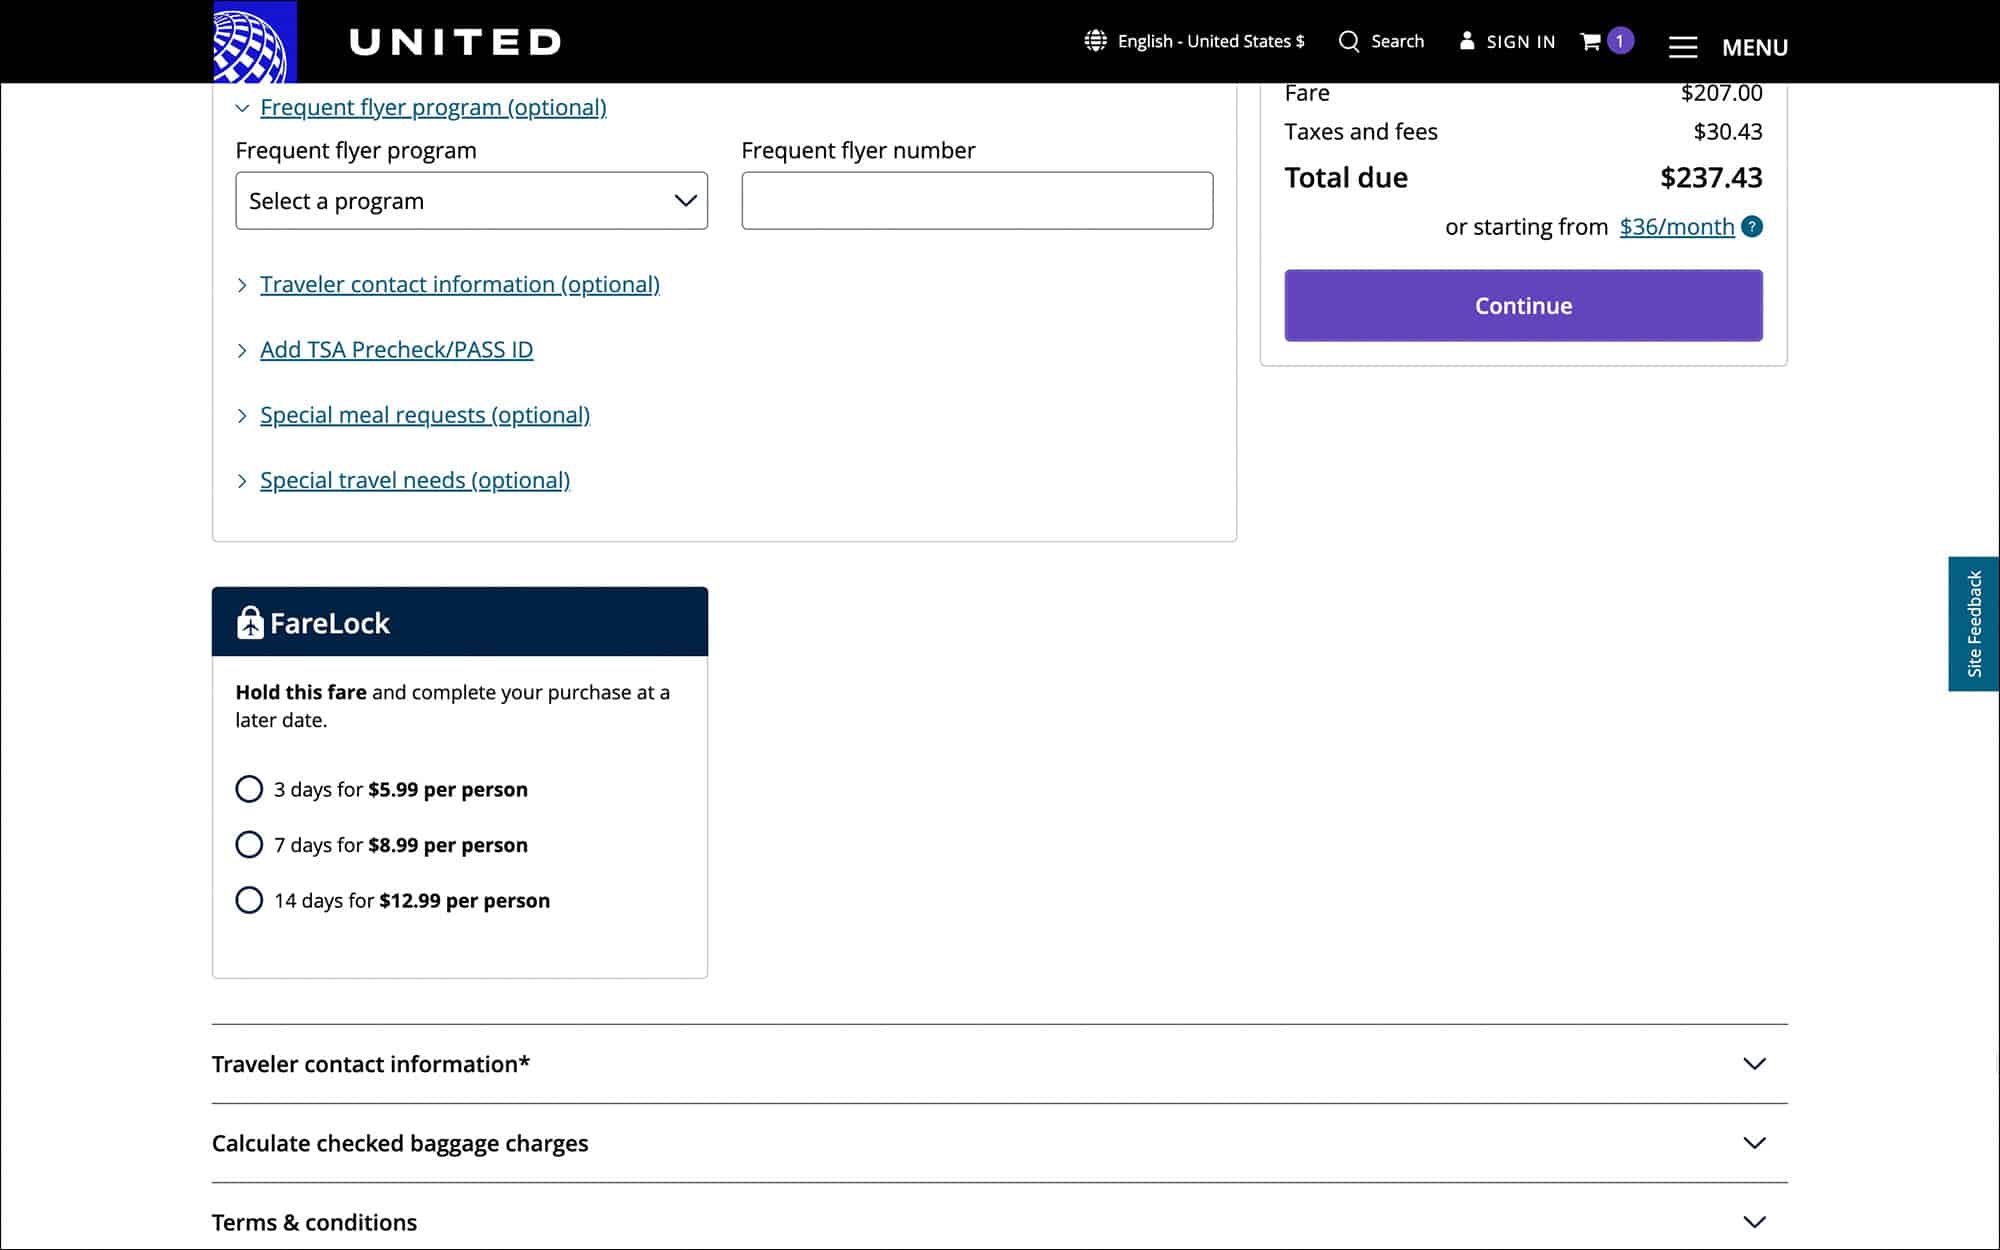Click the Search magnifier icon
Screen dimensions: 2000x1250
click(1349, 41)
